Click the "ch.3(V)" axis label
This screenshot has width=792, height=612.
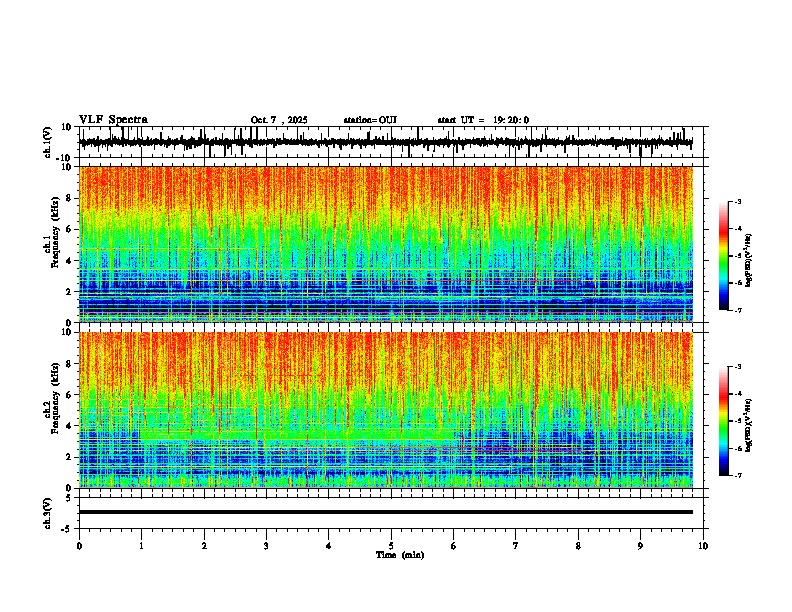click(48, 513)
